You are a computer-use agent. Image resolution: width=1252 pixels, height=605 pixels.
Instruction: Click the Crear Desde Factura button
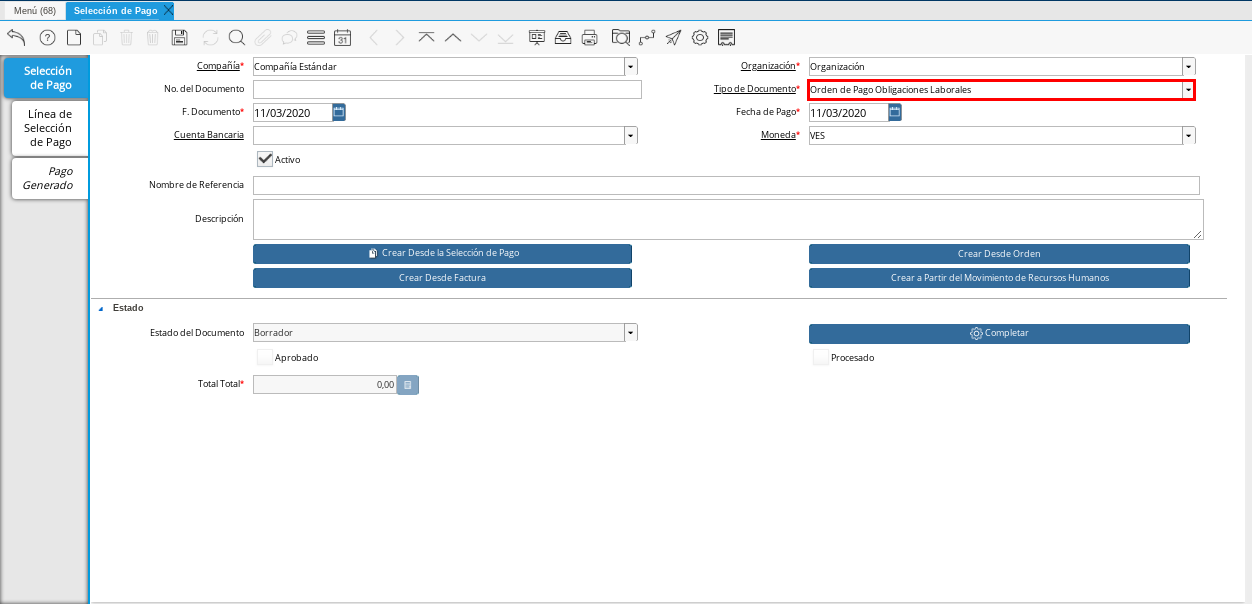point(442,278)
